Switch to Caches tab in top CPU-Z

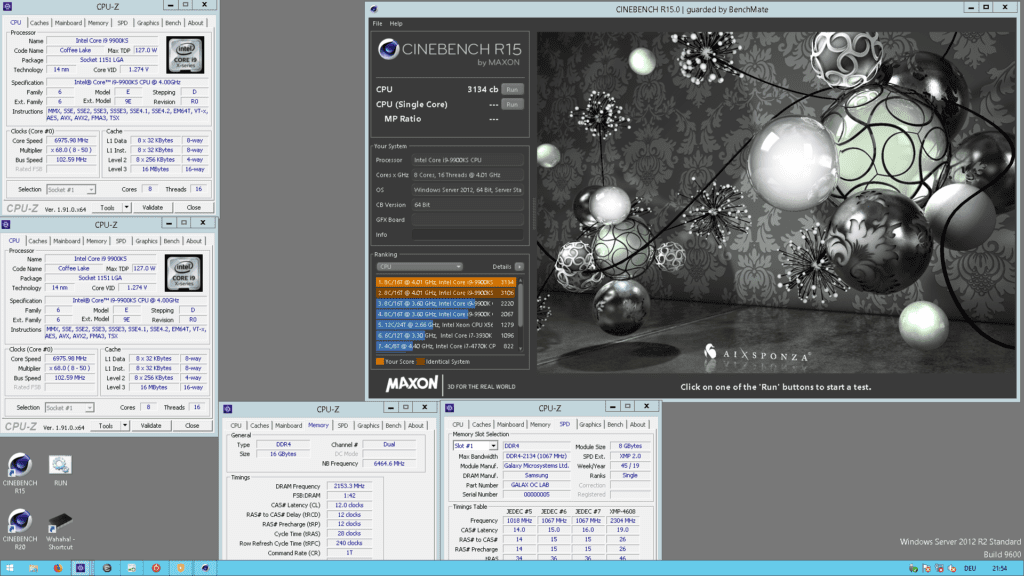(39, 23)
